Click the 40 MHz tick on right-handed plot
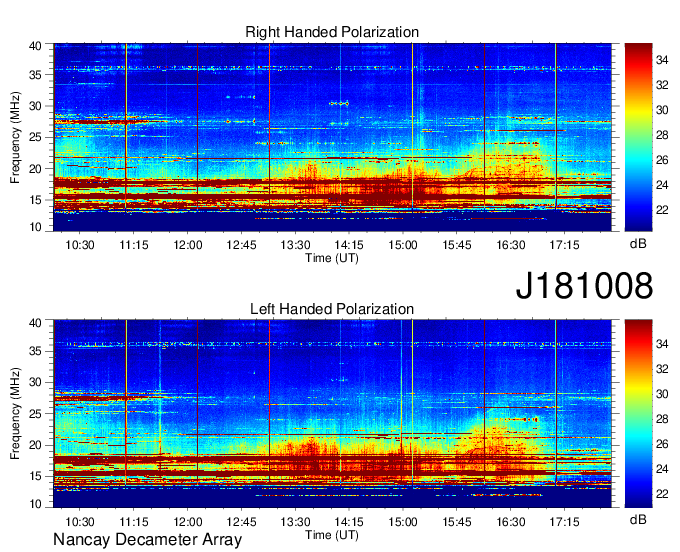Viewport: 680px width, 552px height. point(35,46)
